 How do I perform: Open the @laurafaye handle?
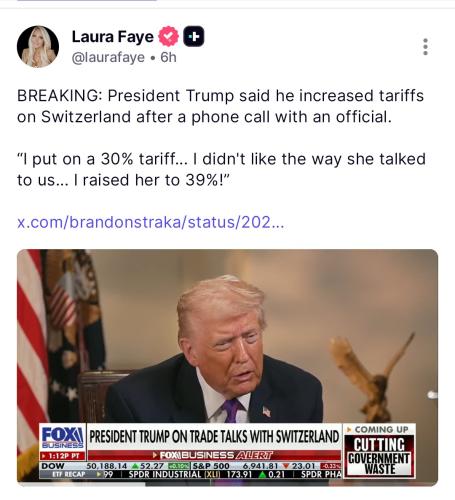tap(108, 57)
